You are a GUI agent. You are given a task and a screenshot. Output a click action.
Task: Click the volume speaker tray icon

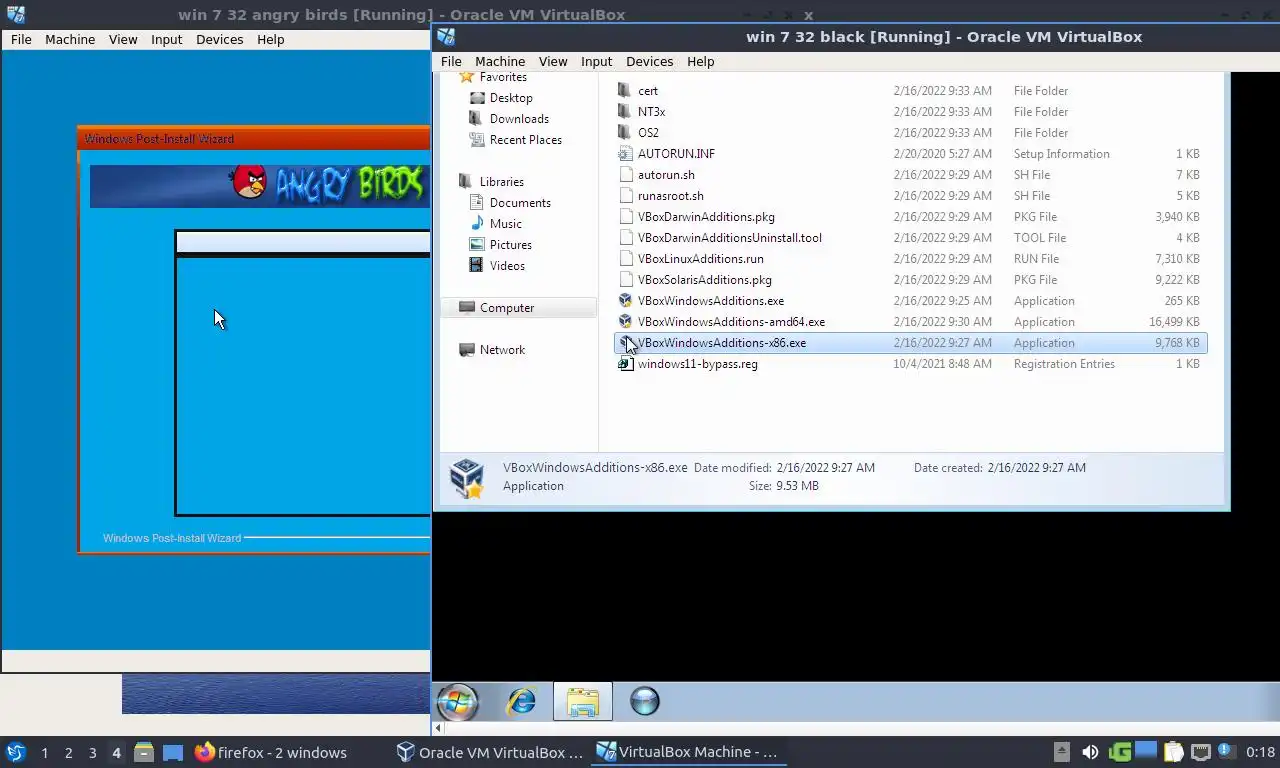[1090, 752]
